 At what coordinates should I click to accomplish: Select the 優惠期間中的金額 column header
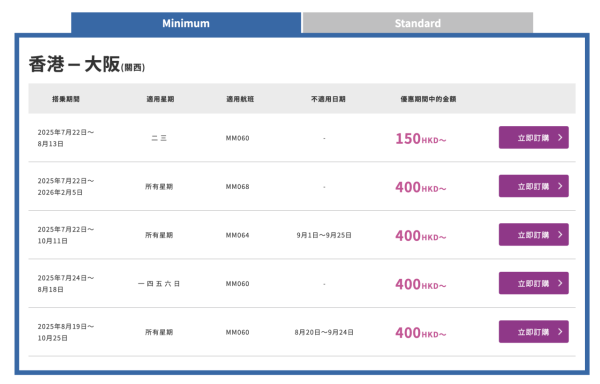tap(428, 99)
